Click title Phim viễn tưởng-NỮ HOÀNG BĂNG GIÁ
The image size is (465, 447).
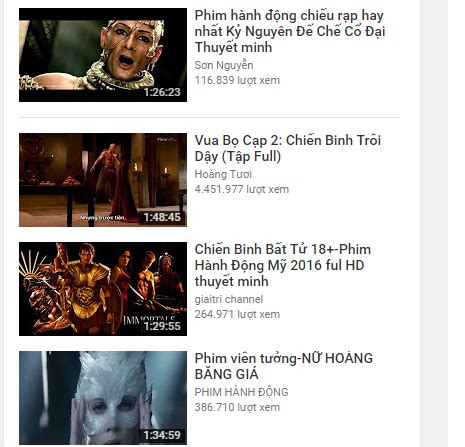click(284, 366)
